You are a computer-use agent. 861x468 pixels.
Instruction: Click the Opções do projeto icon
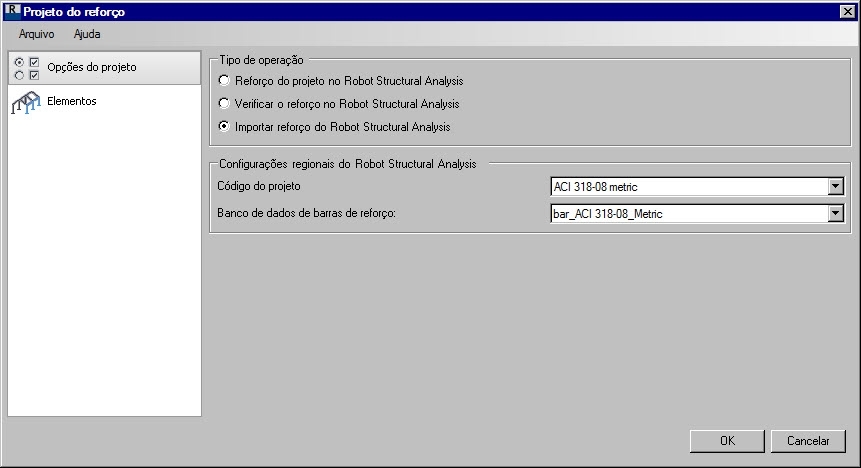27,68
